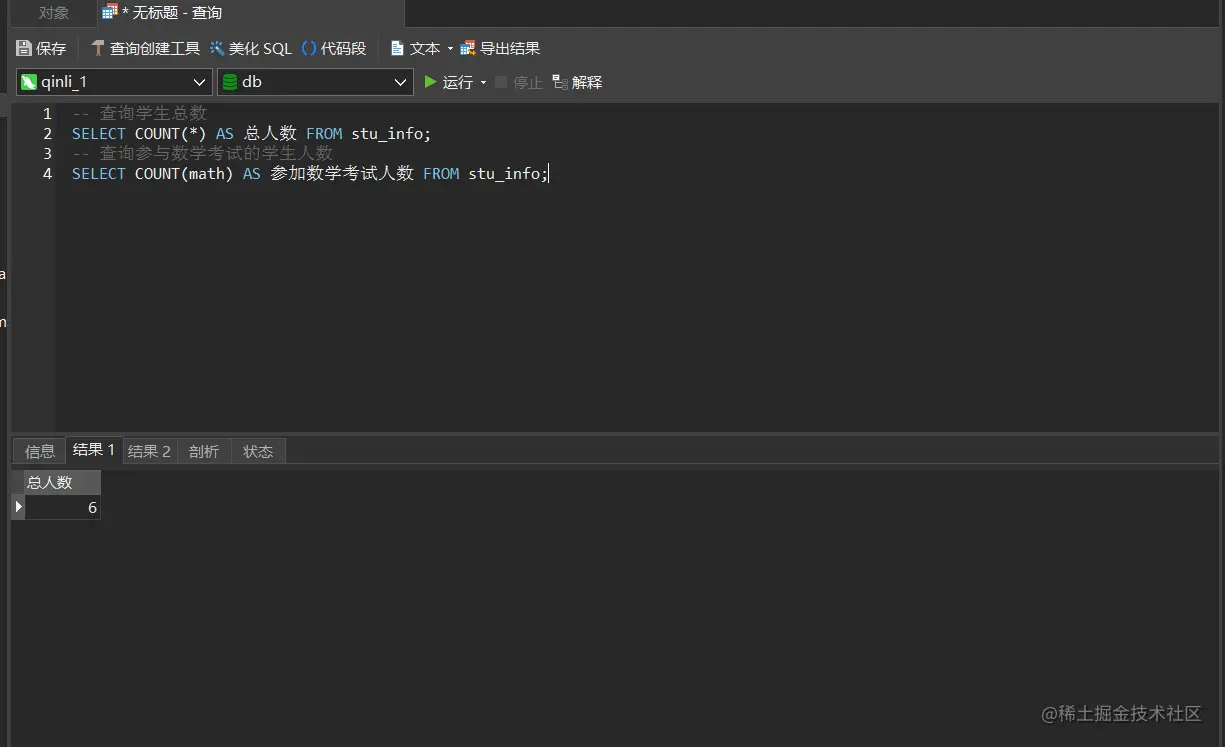Click the Export Result grid icon
Viewport: 1225px width, 747px height.
467,48
